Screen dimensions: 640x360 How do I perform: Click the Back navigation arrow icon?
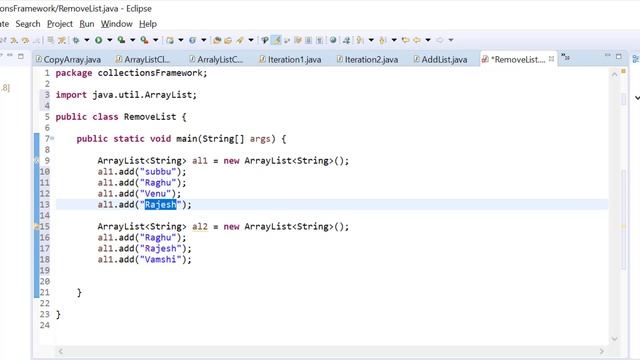pyautogui.click(x=417, y=40)
